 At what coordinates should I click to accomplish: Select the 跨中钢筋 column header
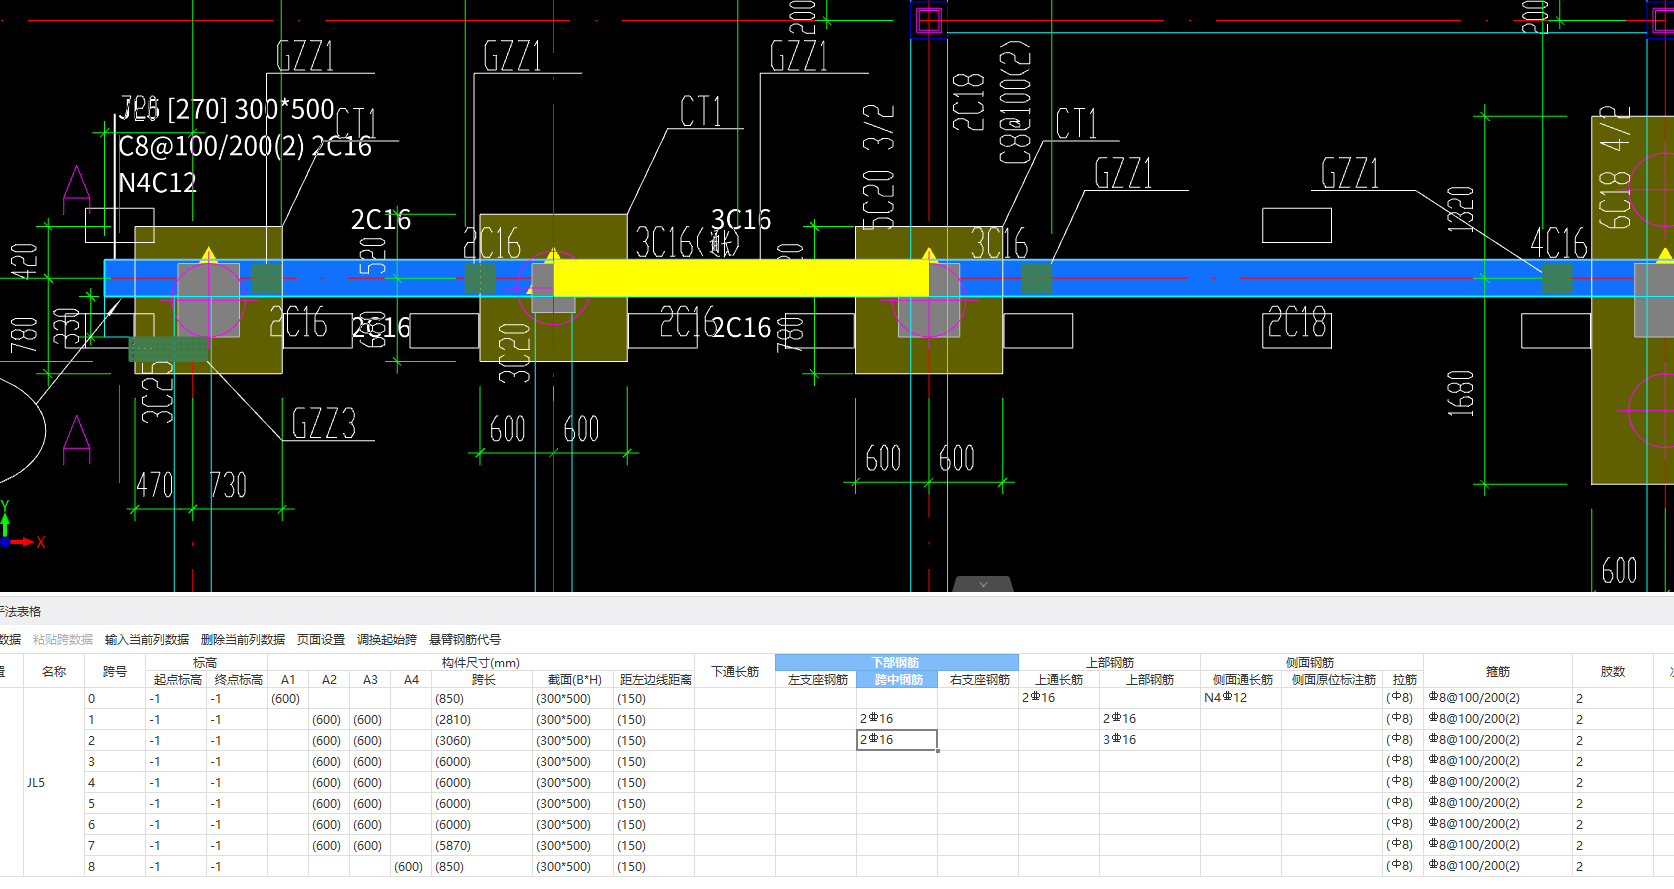pyautogui.click(x=897, y=680)
